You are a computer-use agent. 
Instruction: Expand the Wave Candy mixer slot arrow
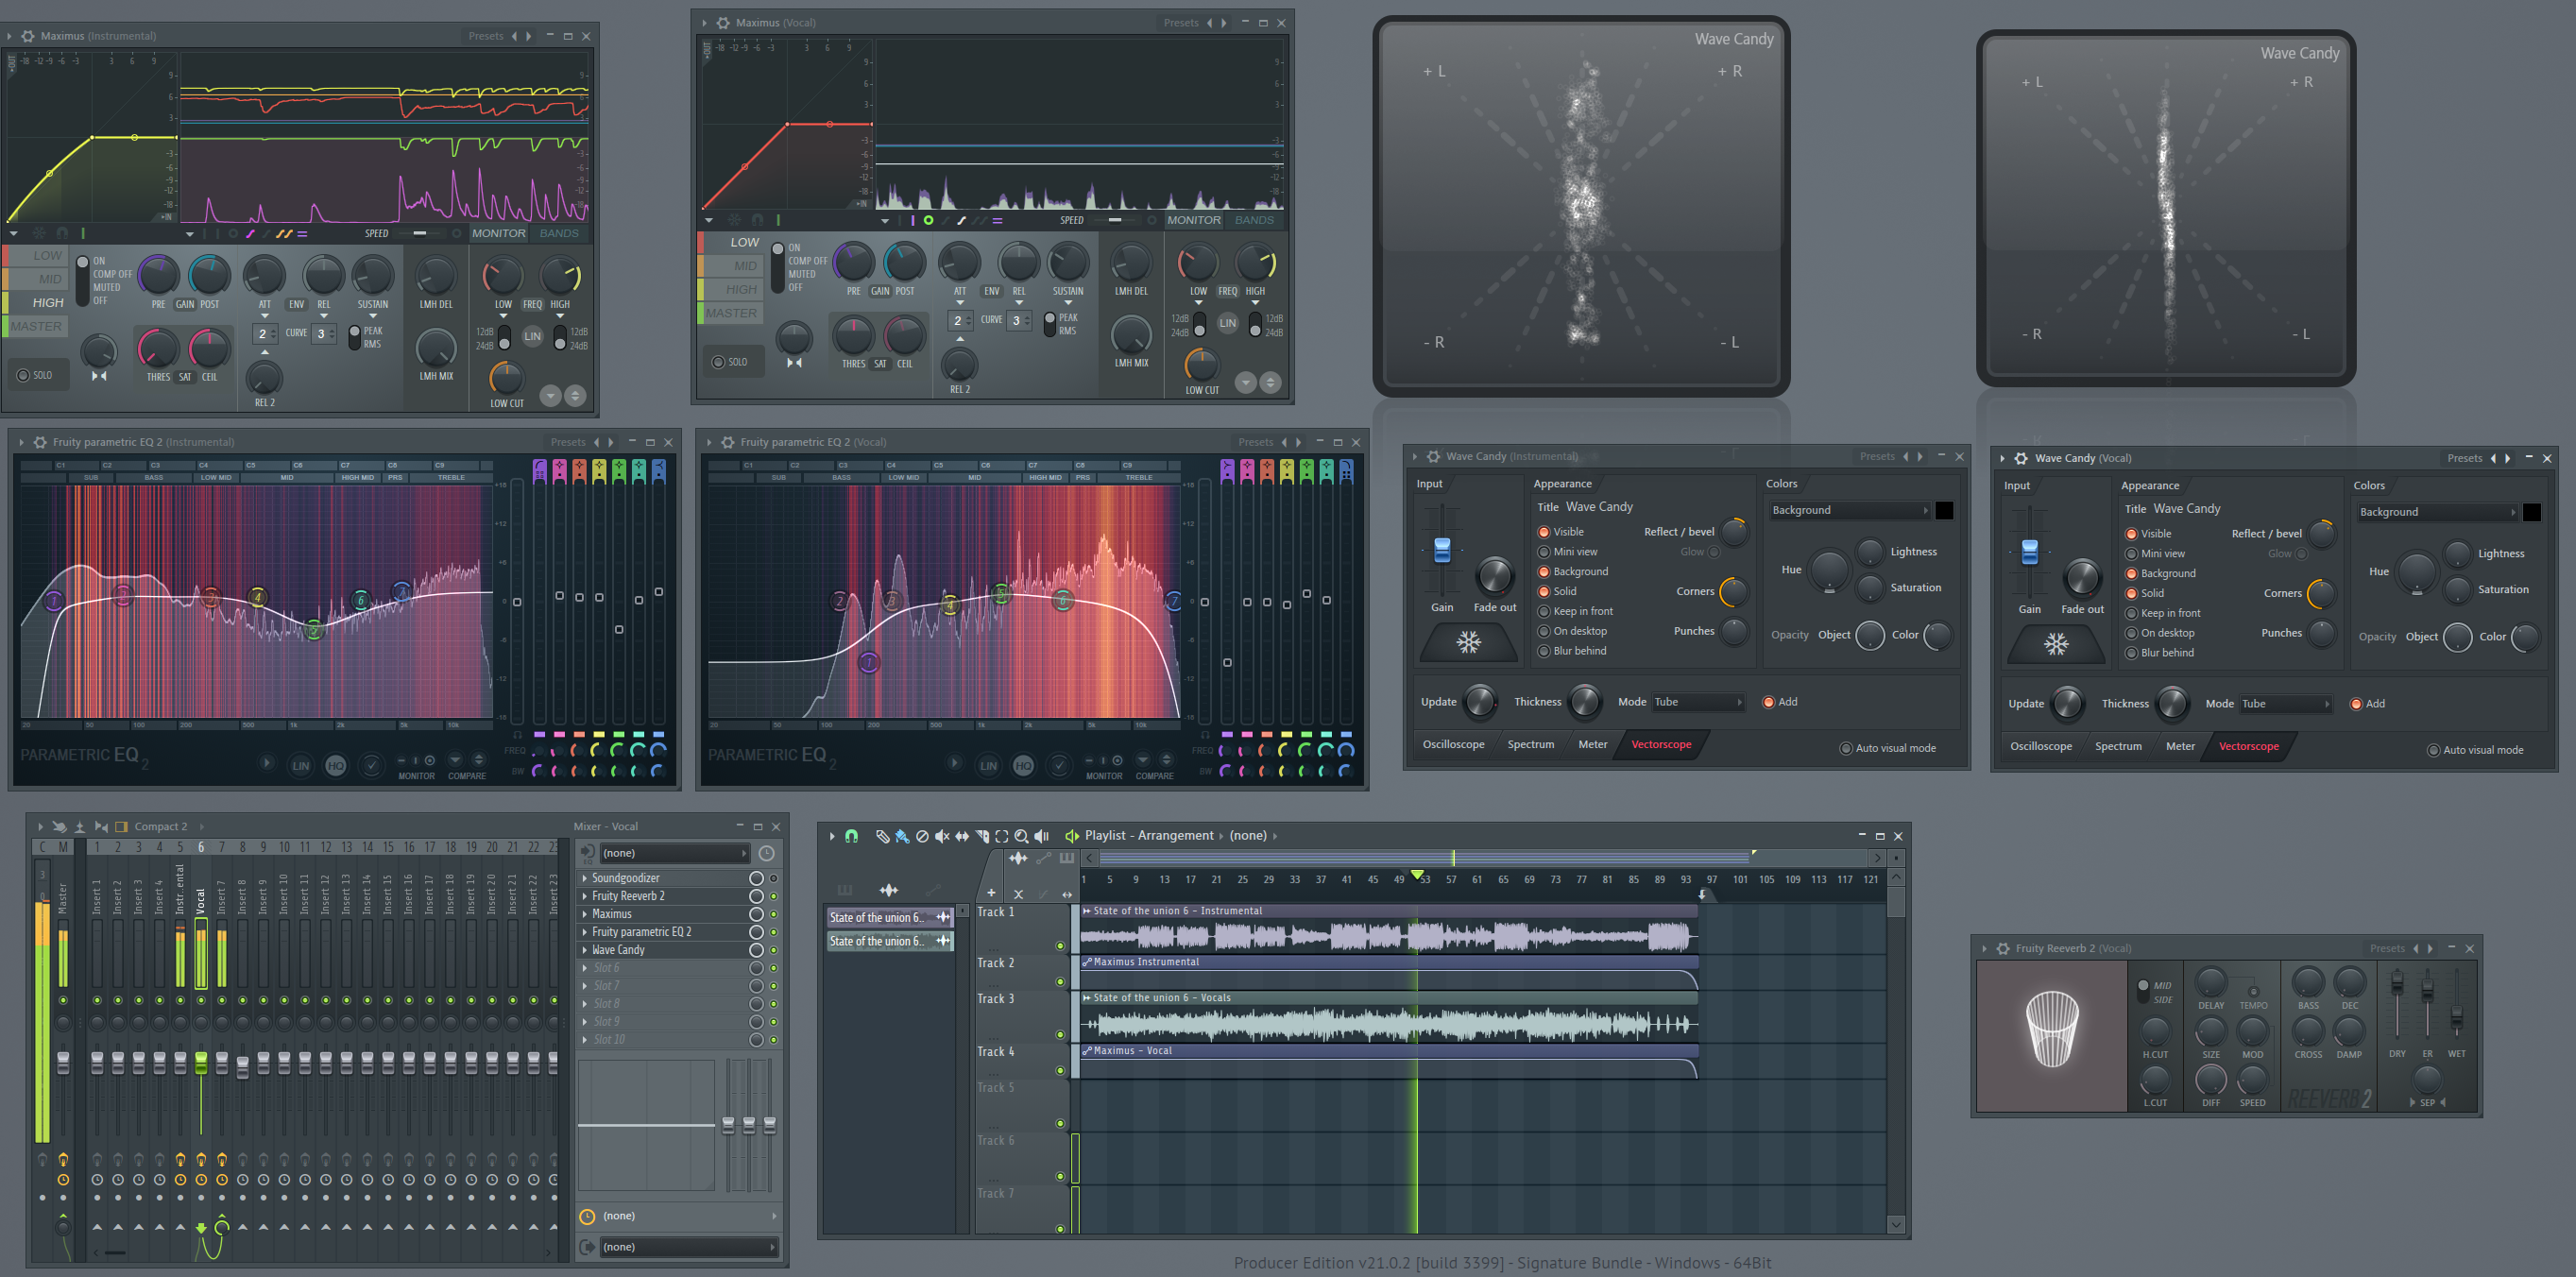tap(585, 950)
